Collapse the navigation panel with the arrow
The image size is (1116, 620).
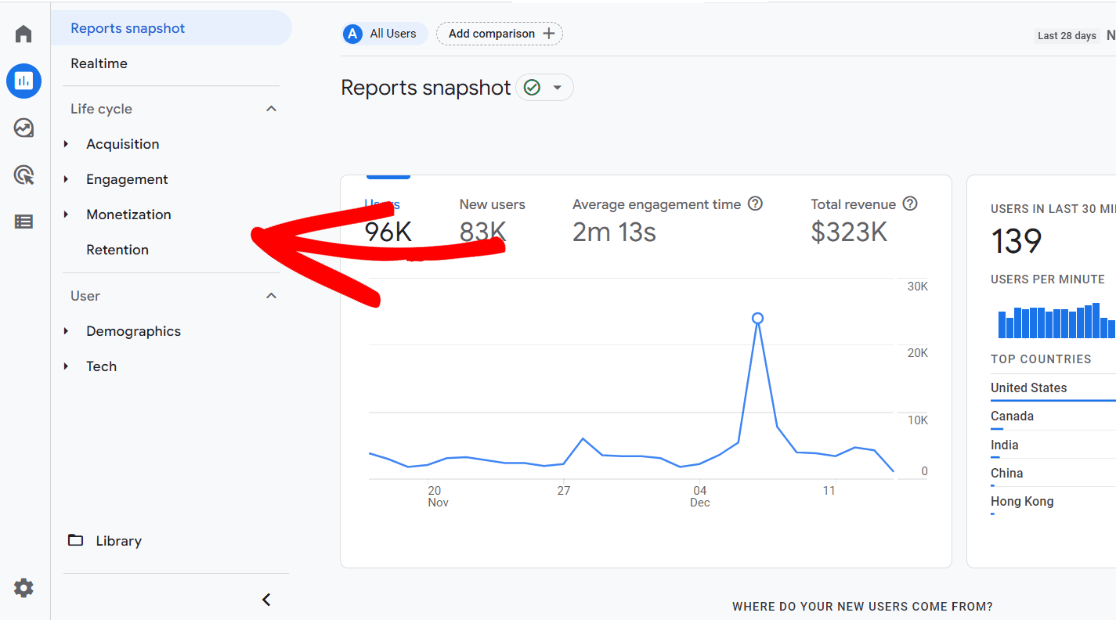click(x=266, y=600)
